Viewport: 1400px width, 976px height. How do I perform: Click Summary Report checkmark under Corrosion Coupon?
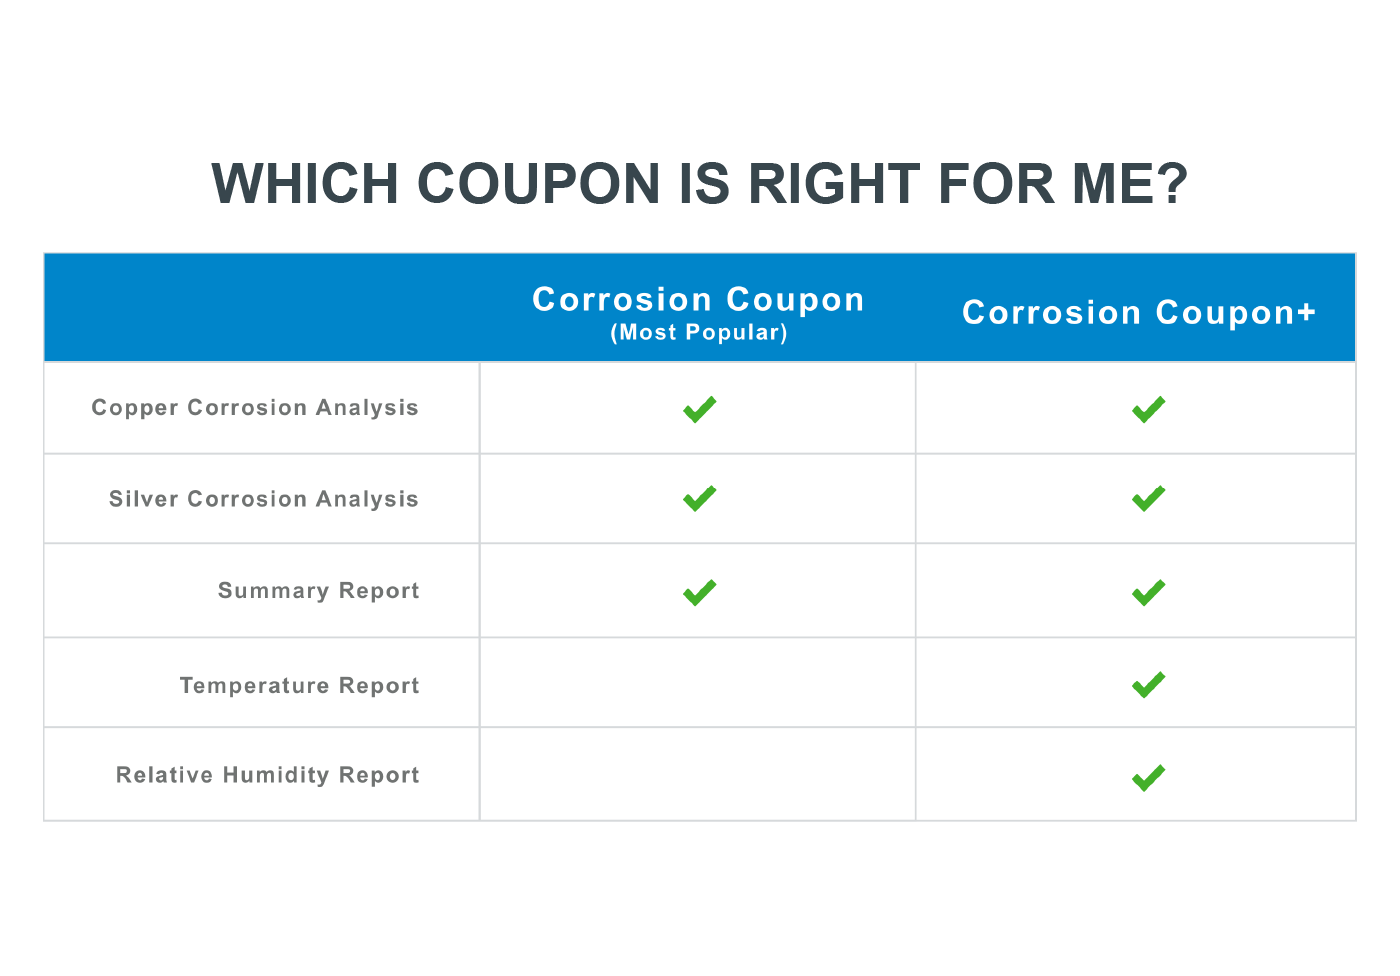tap(699, 592)
